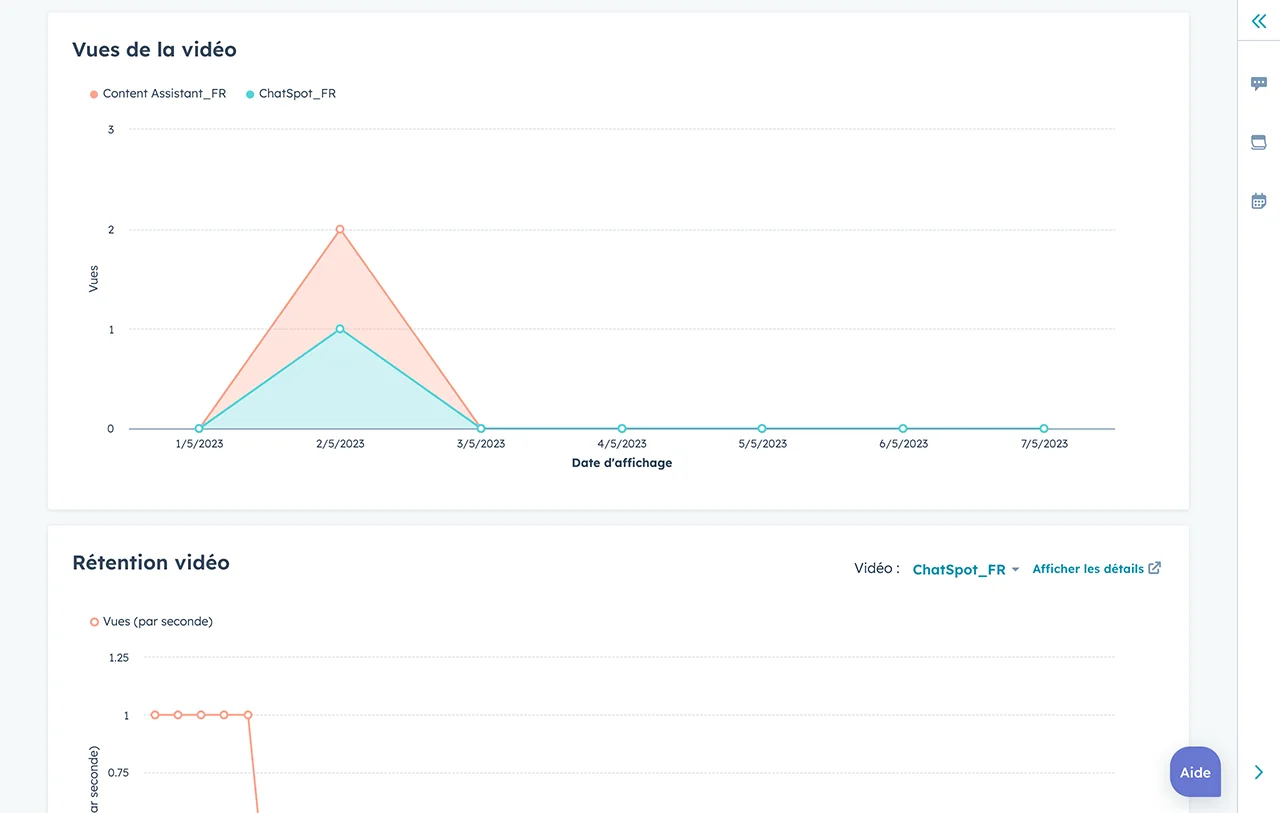Toggle Vues (par seconde) legend label

pos(157,621)
